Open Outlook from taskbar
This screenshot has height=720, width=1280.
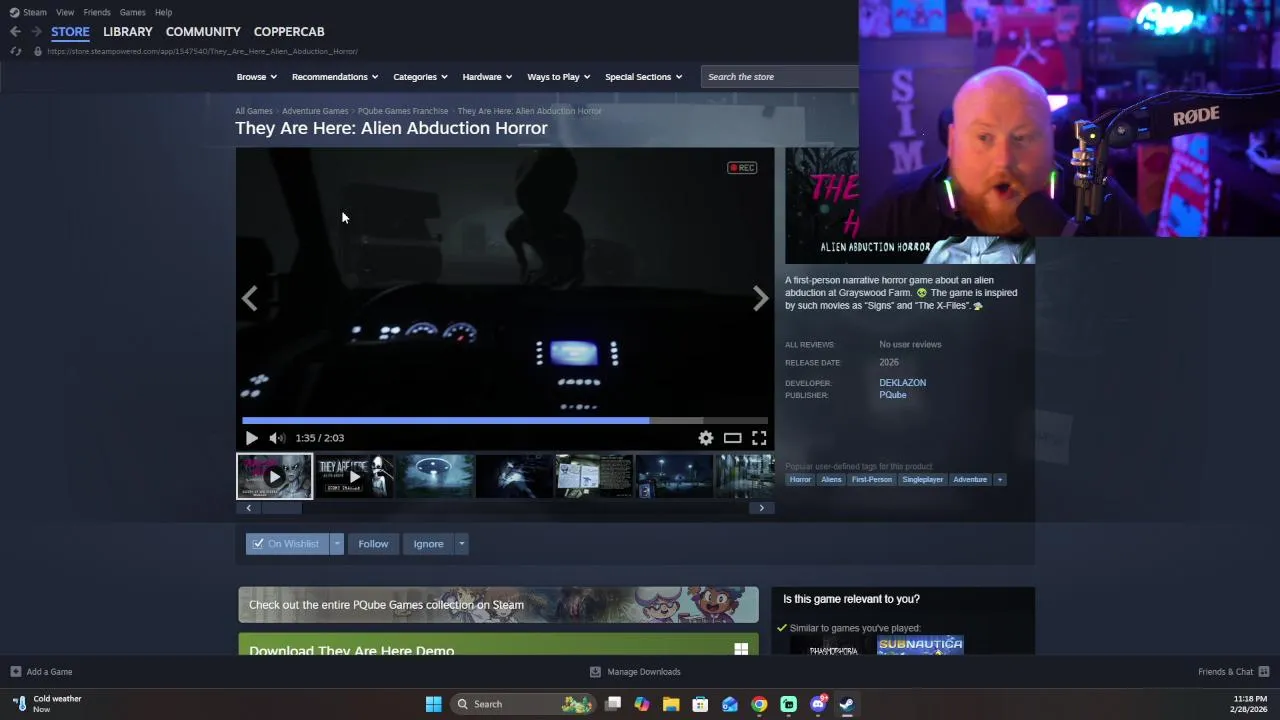tap(730, 704)
